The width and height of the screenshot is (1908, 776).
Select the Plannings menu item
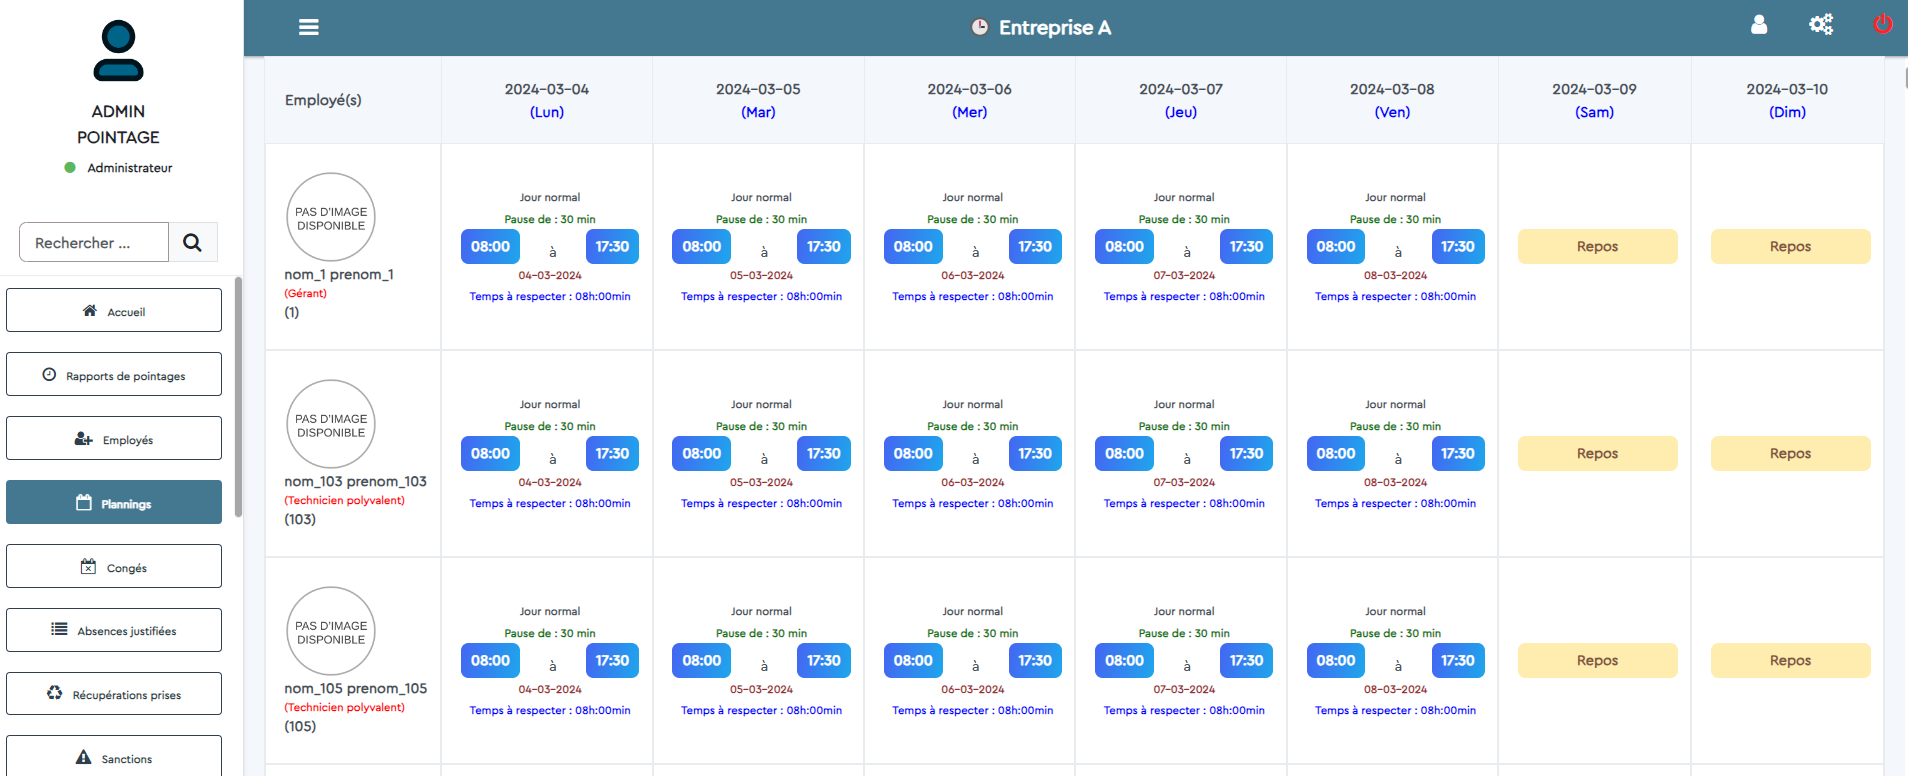tap(114, 503)
